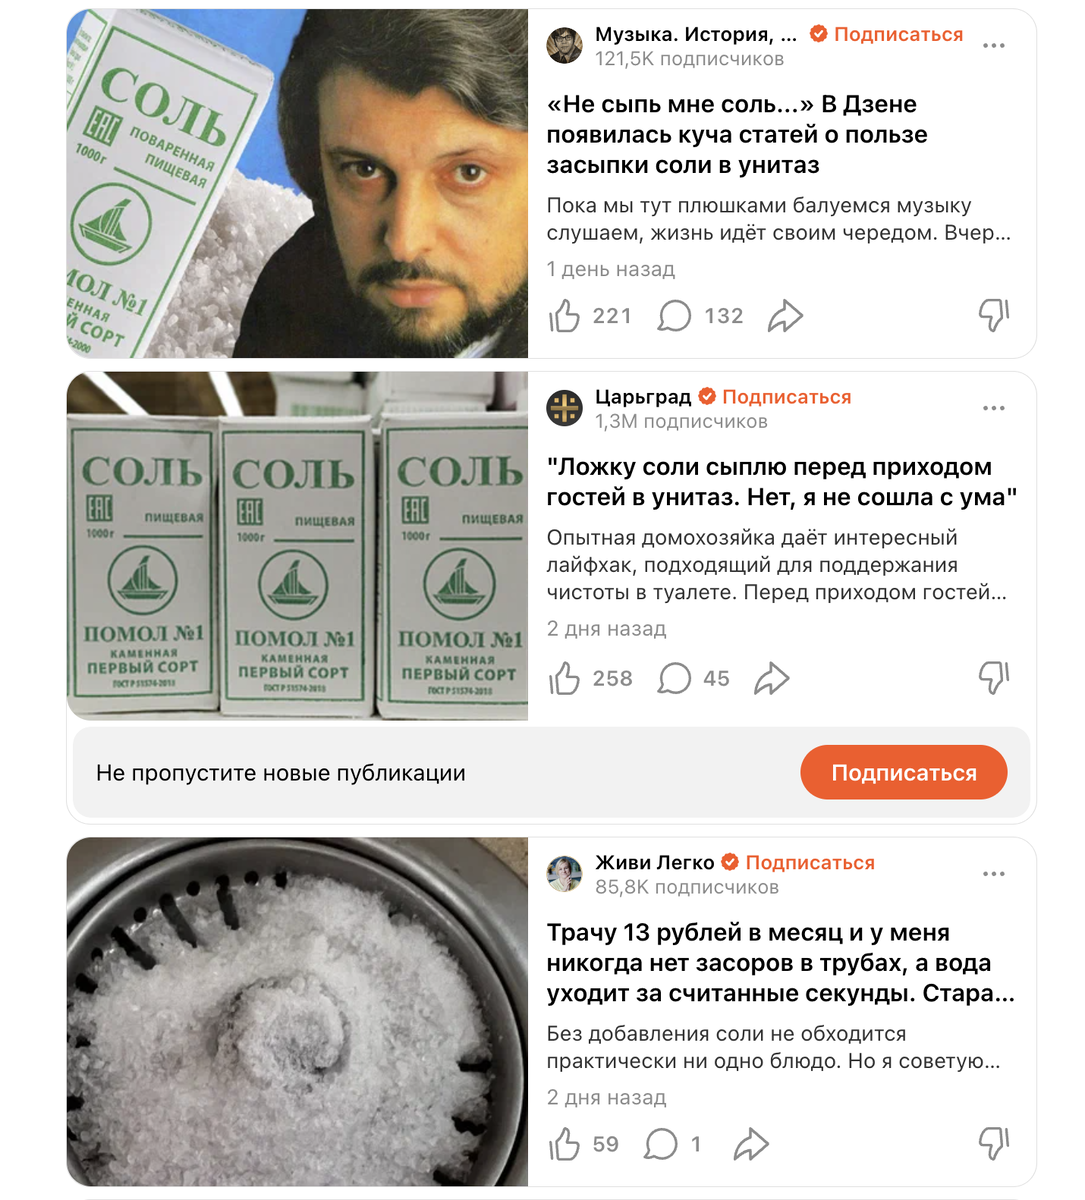This screenshot has width=1085, height=1200.
Task: Open more options for Царьград post
Action: click(994, 408)
